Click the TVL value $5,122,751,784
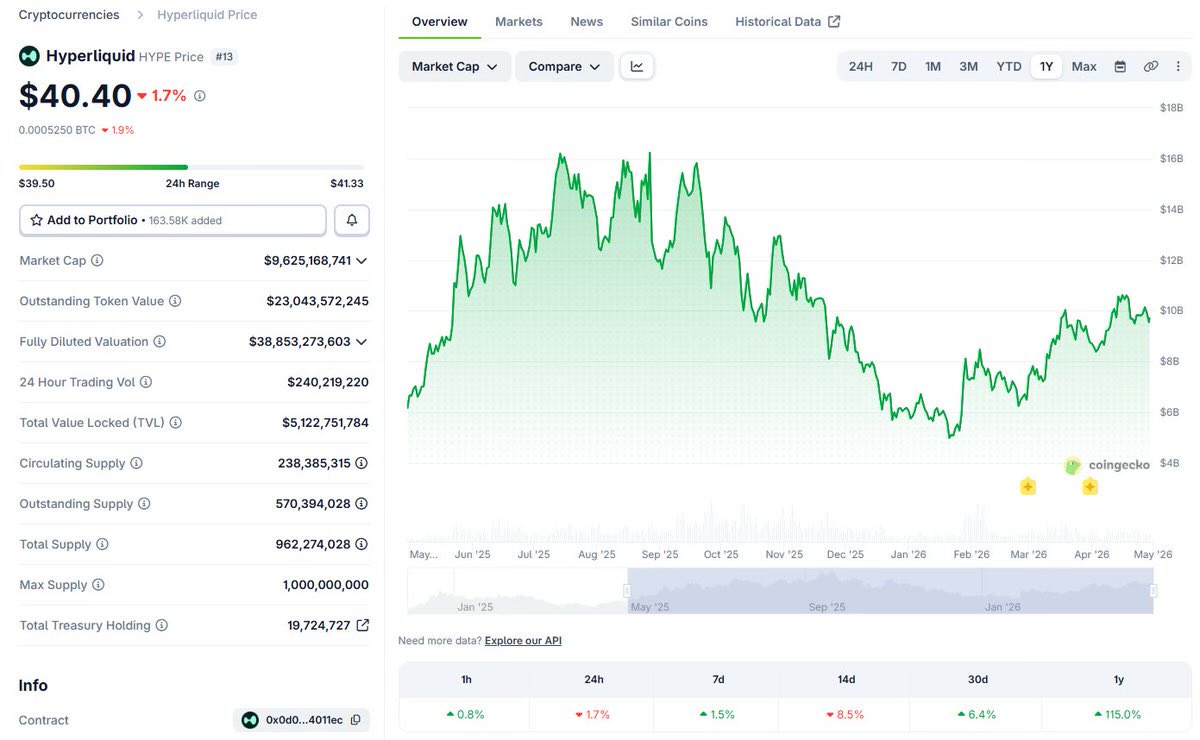The image size is (1200, 740). [x=325, y=423]
